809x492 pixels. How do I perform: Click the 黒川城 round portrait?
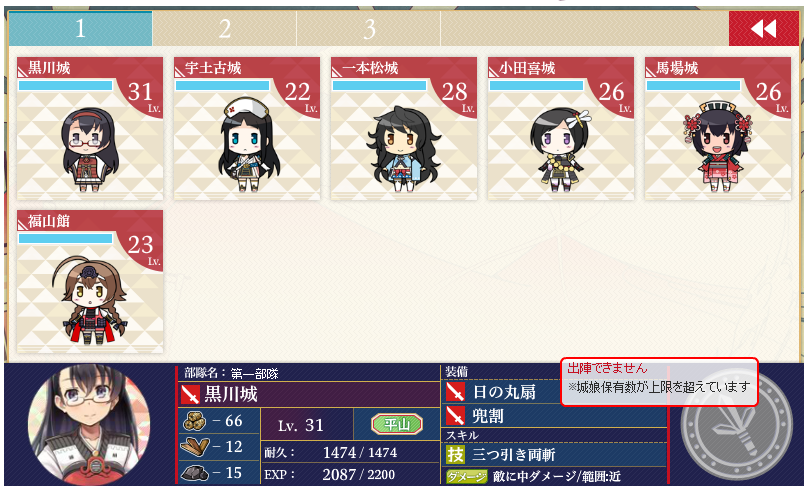[89, 425]
